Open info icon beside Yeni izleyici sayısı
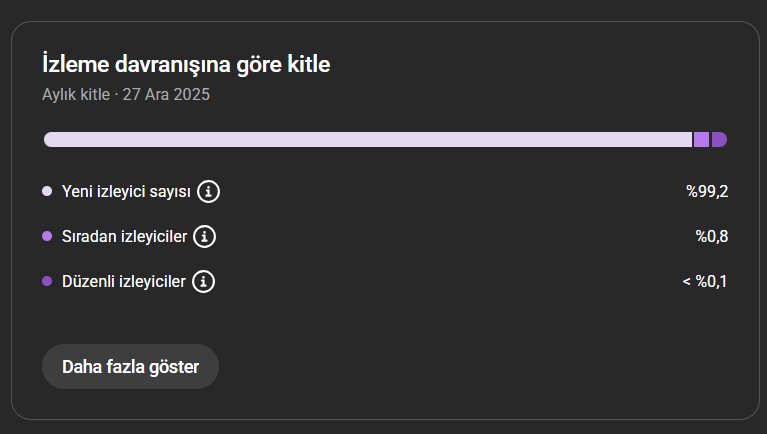 pyautogui.click(x=208, y=191)
